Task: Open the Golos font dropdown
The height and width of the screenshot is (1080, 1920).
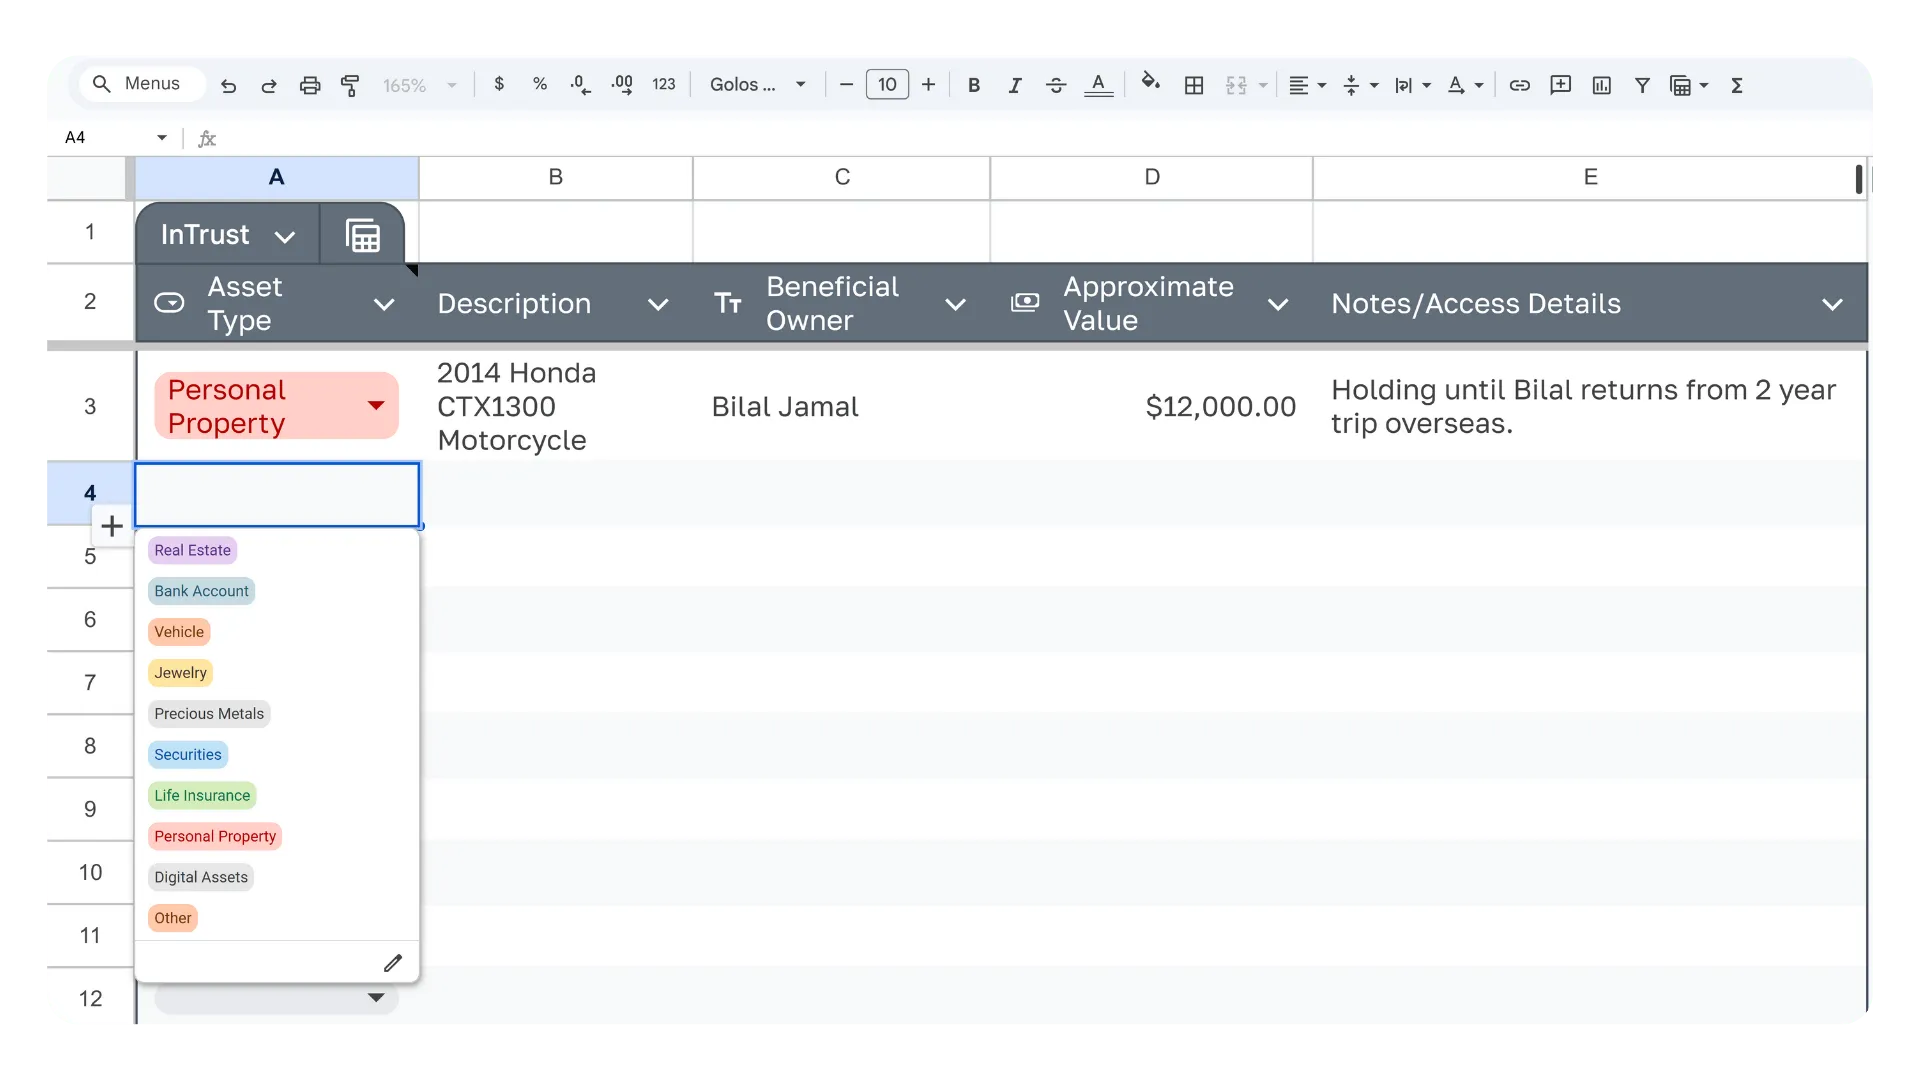Action: 758,85
